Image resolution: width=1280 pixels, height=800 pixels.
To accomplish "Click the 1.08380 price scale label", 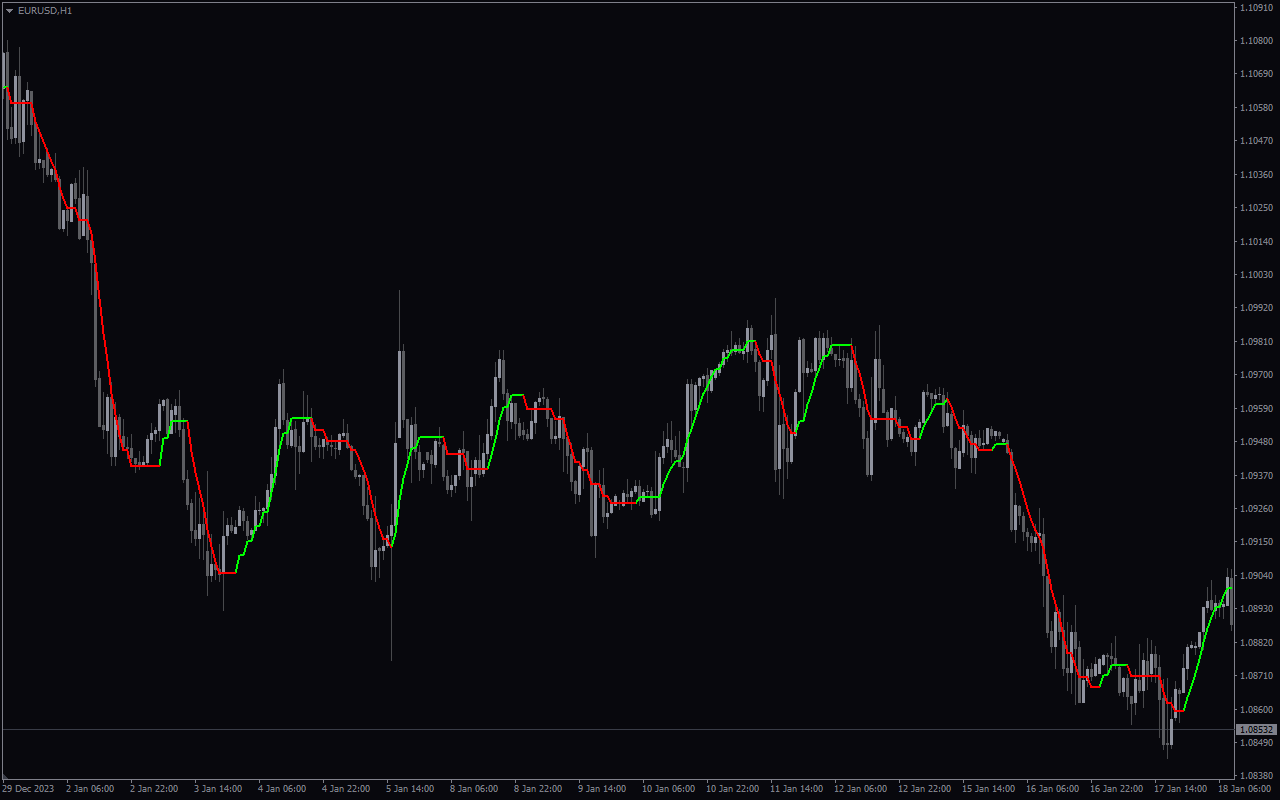I will click(x=1256, y=776).
